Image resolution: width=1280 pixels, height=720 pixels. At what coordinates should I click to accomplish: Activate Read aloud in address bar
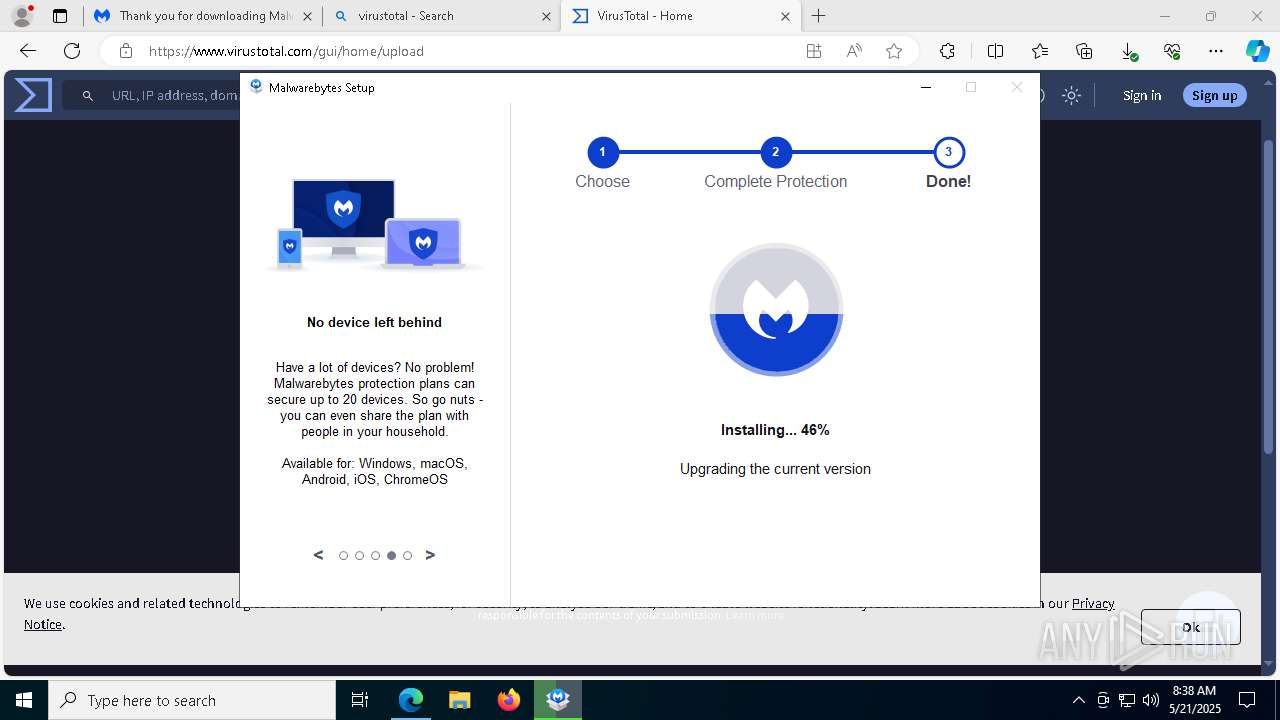(x=854, y=51)
